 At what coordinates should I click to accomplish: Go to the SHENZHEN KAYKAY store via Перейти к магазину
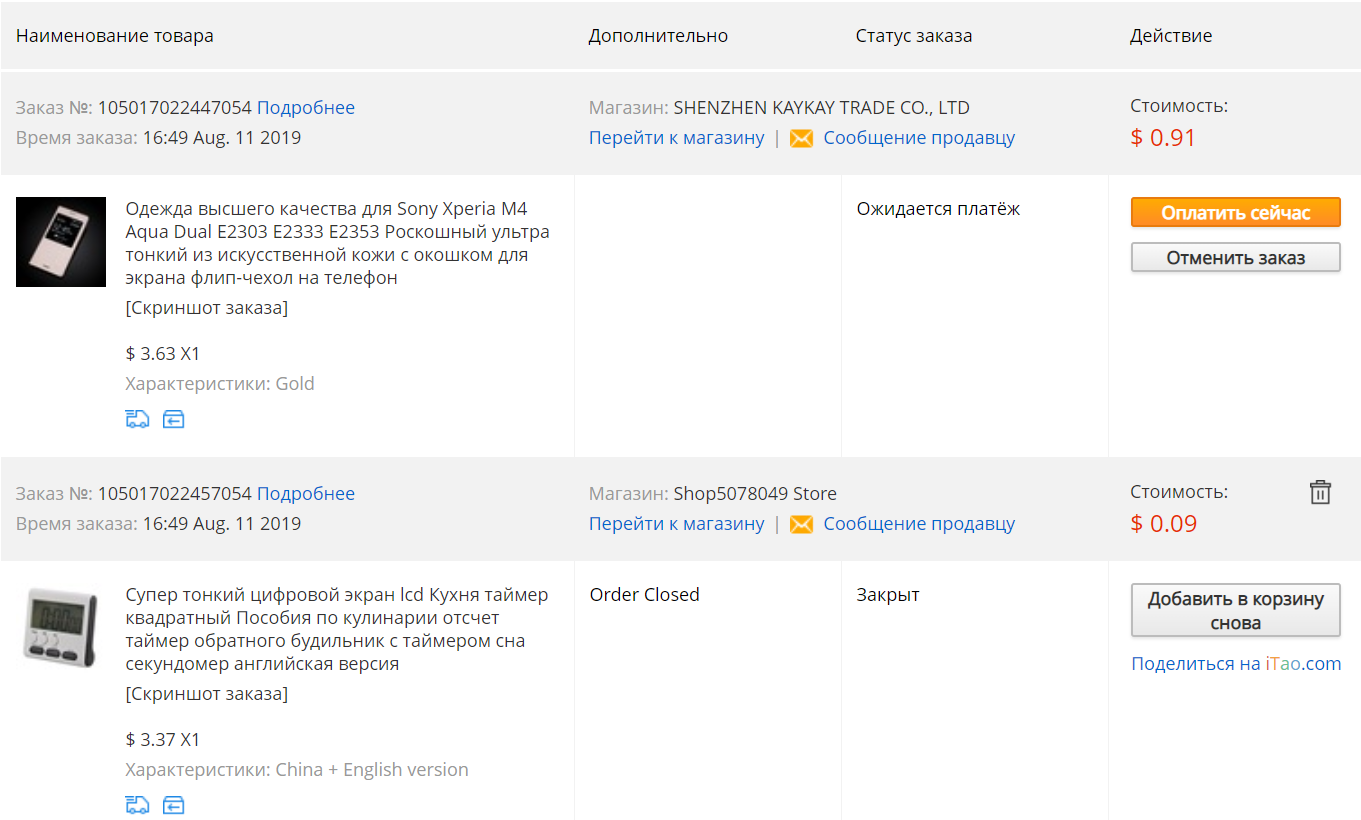pyautogui.click(x=677, y=138)
